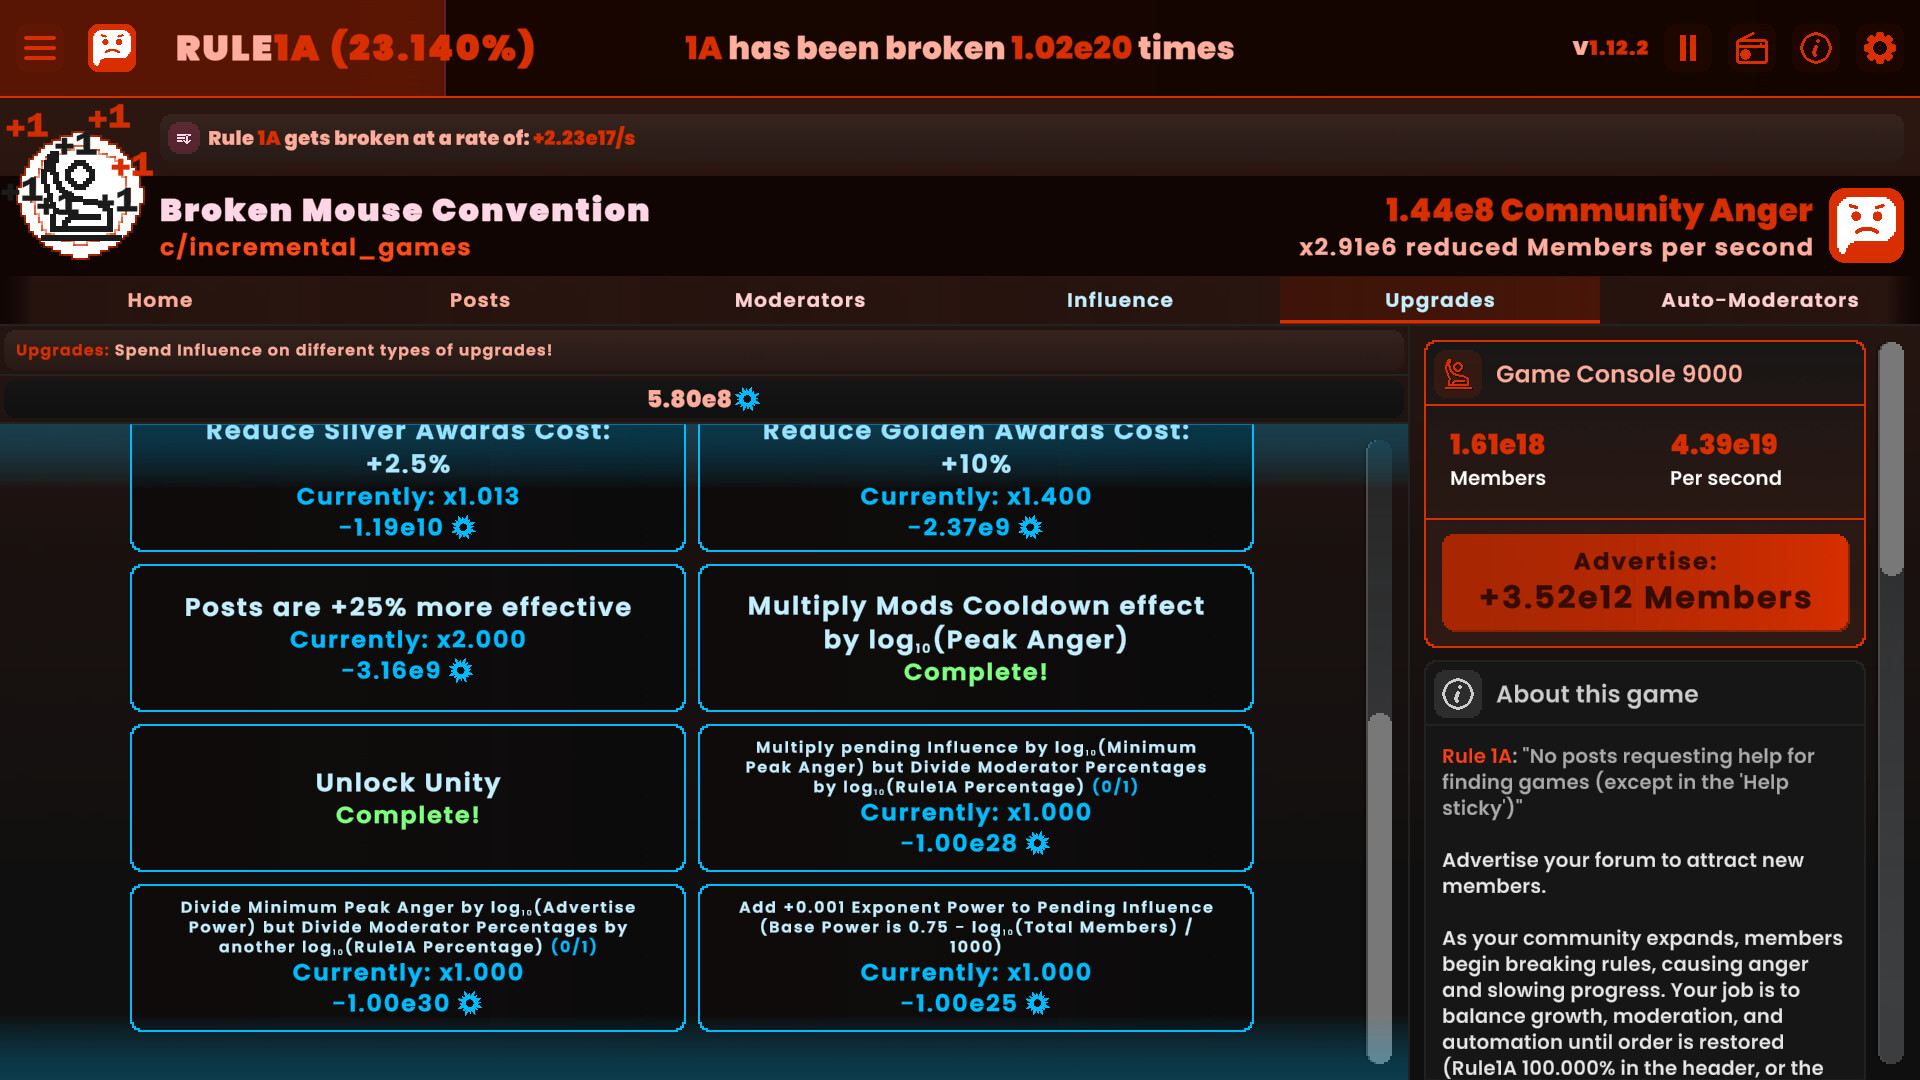Click the Broken Mouse Convention avatar

(80, 196)
